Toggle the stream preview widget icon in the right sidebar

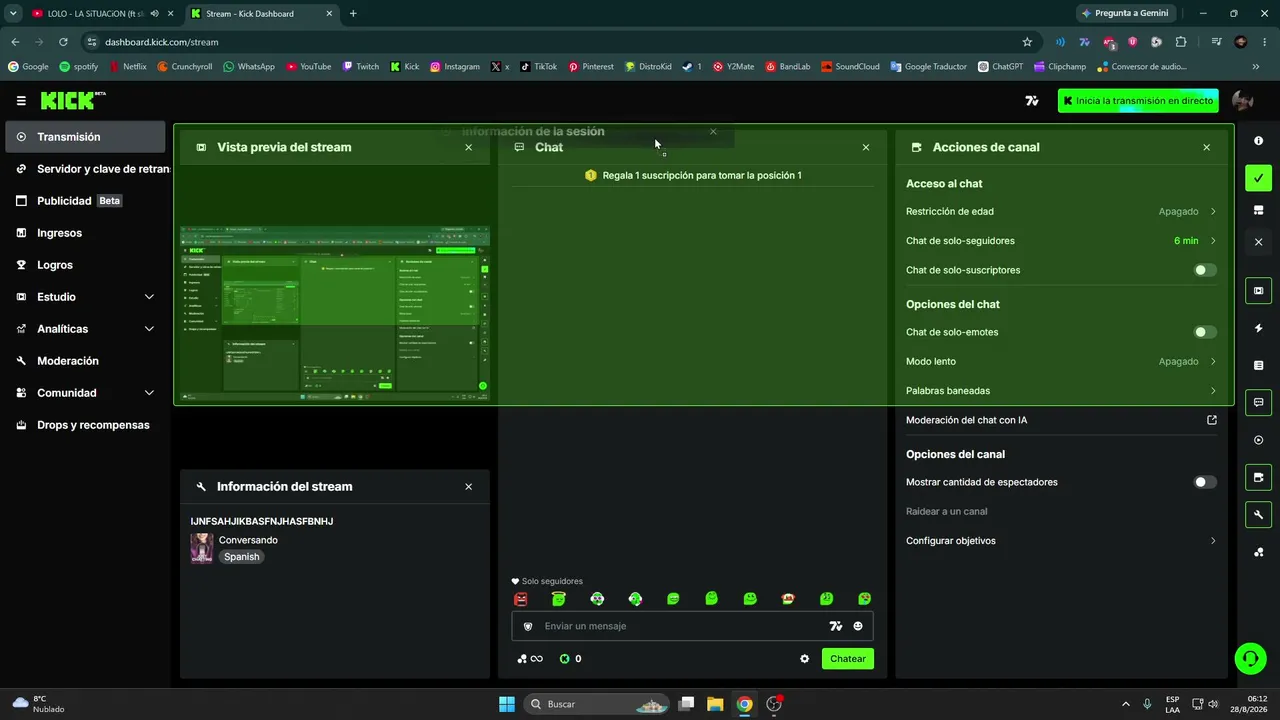[1259, 291]
